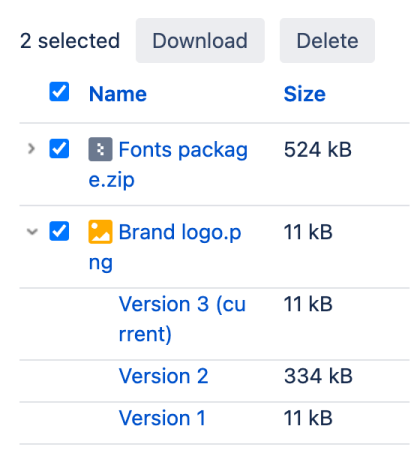The image size is (410, 453).
Task: Open the Version 2 link
Action: click(164, 376)
